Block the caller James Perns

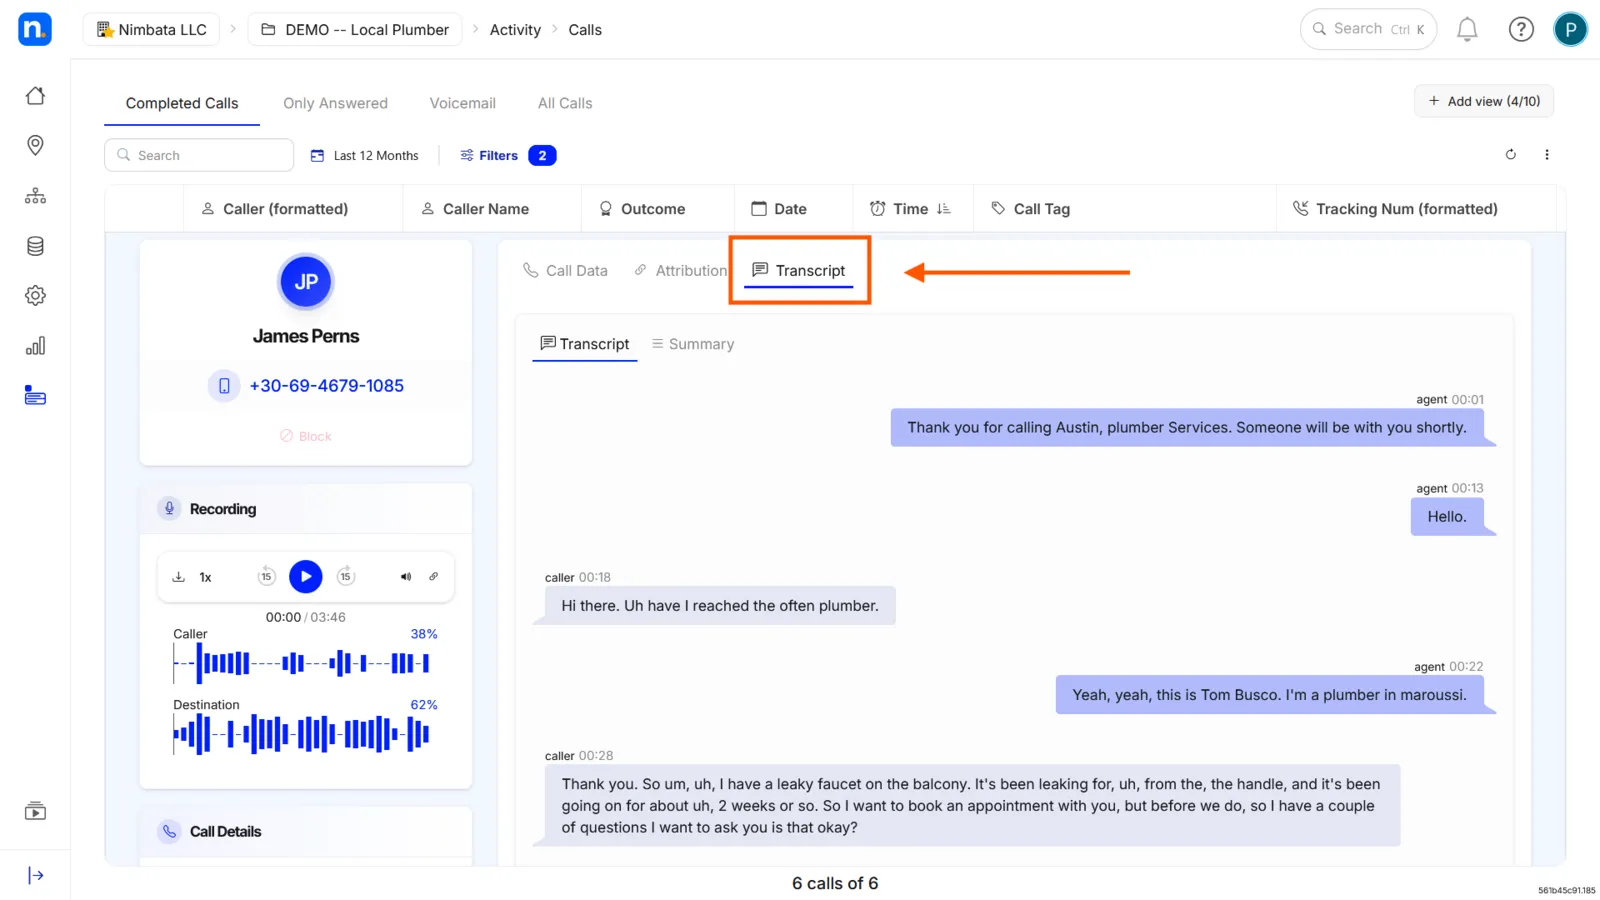306,436
